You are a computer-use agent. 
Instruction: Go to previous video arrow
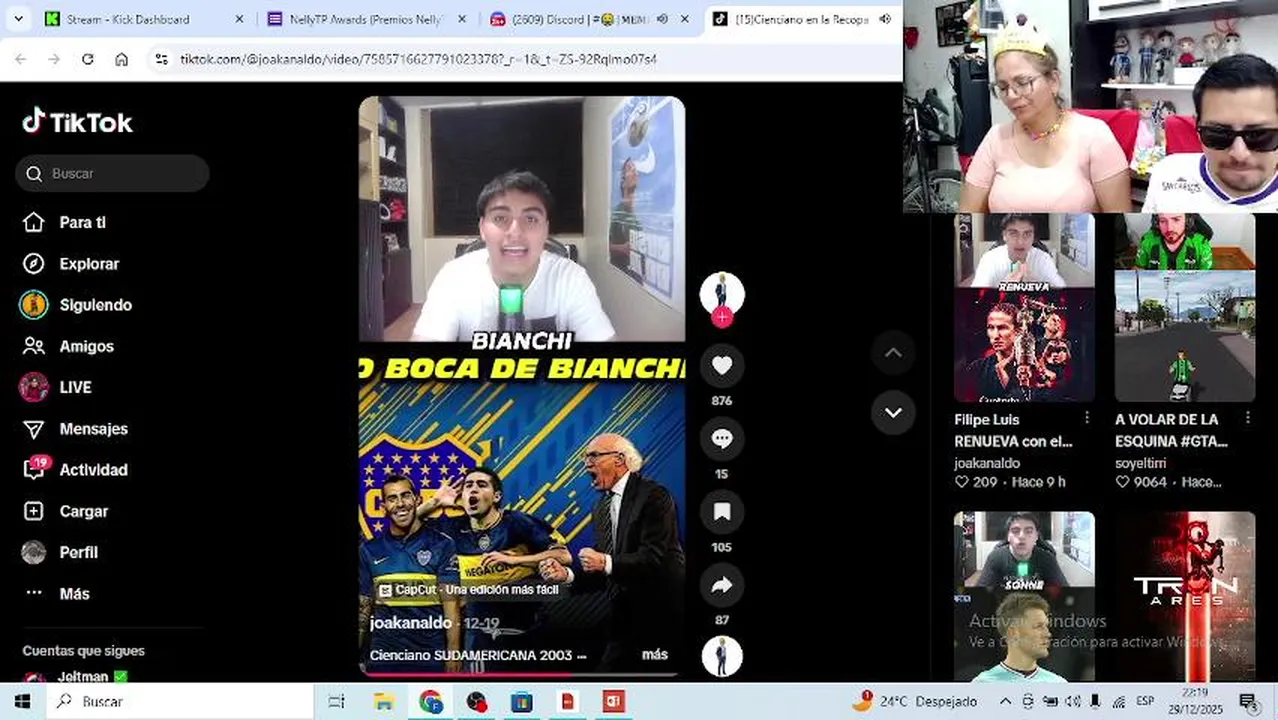click(x=893, y=352)
